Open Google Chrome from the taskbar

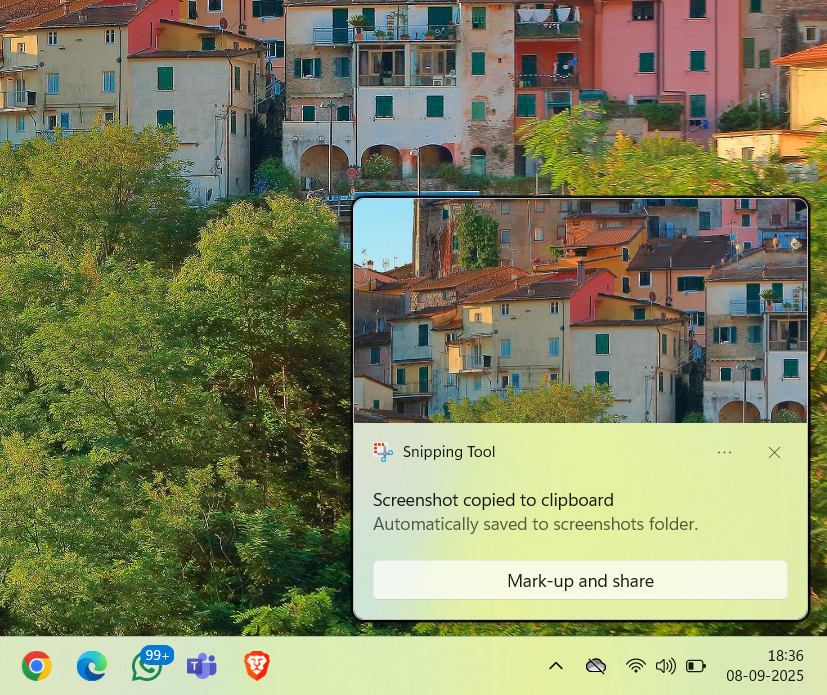coord(37,666)
